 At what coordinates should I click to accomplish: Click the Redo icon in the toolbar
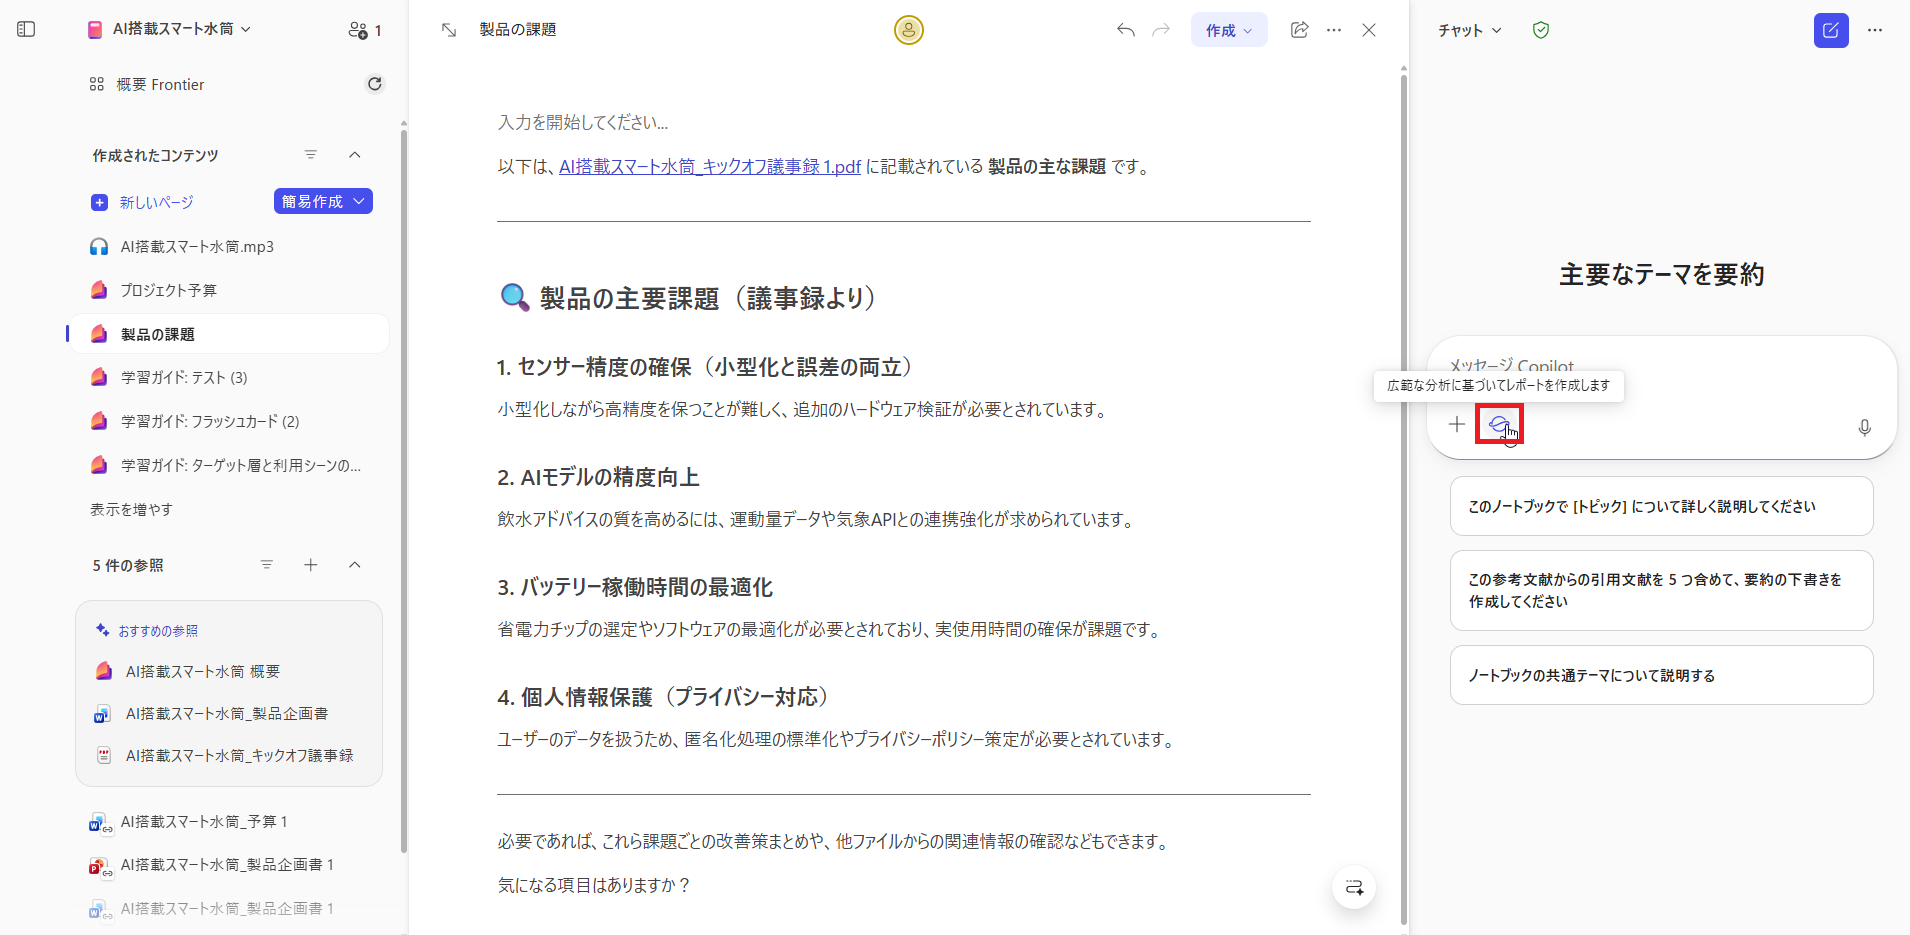point(1161,30)
